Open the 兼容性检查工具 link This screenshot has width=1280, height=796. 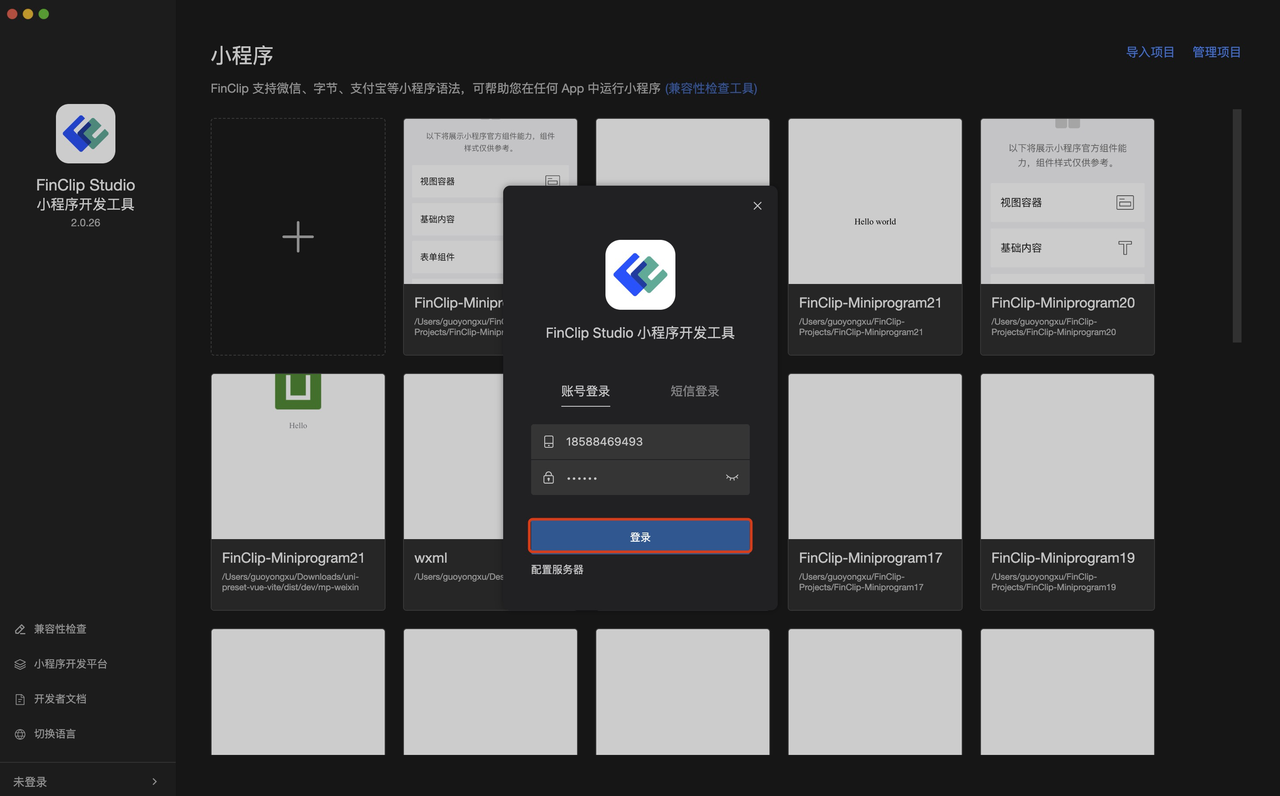(x=711, y=88)
